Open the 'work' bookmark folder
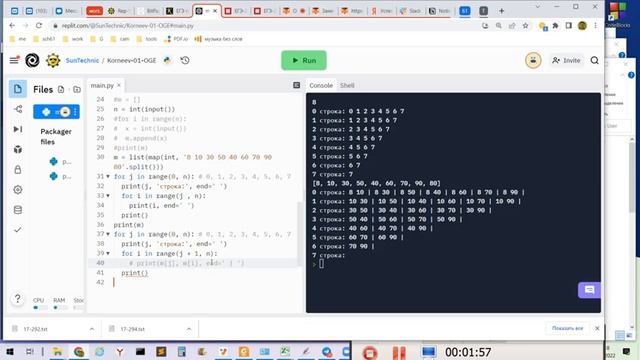 (73, 39)
